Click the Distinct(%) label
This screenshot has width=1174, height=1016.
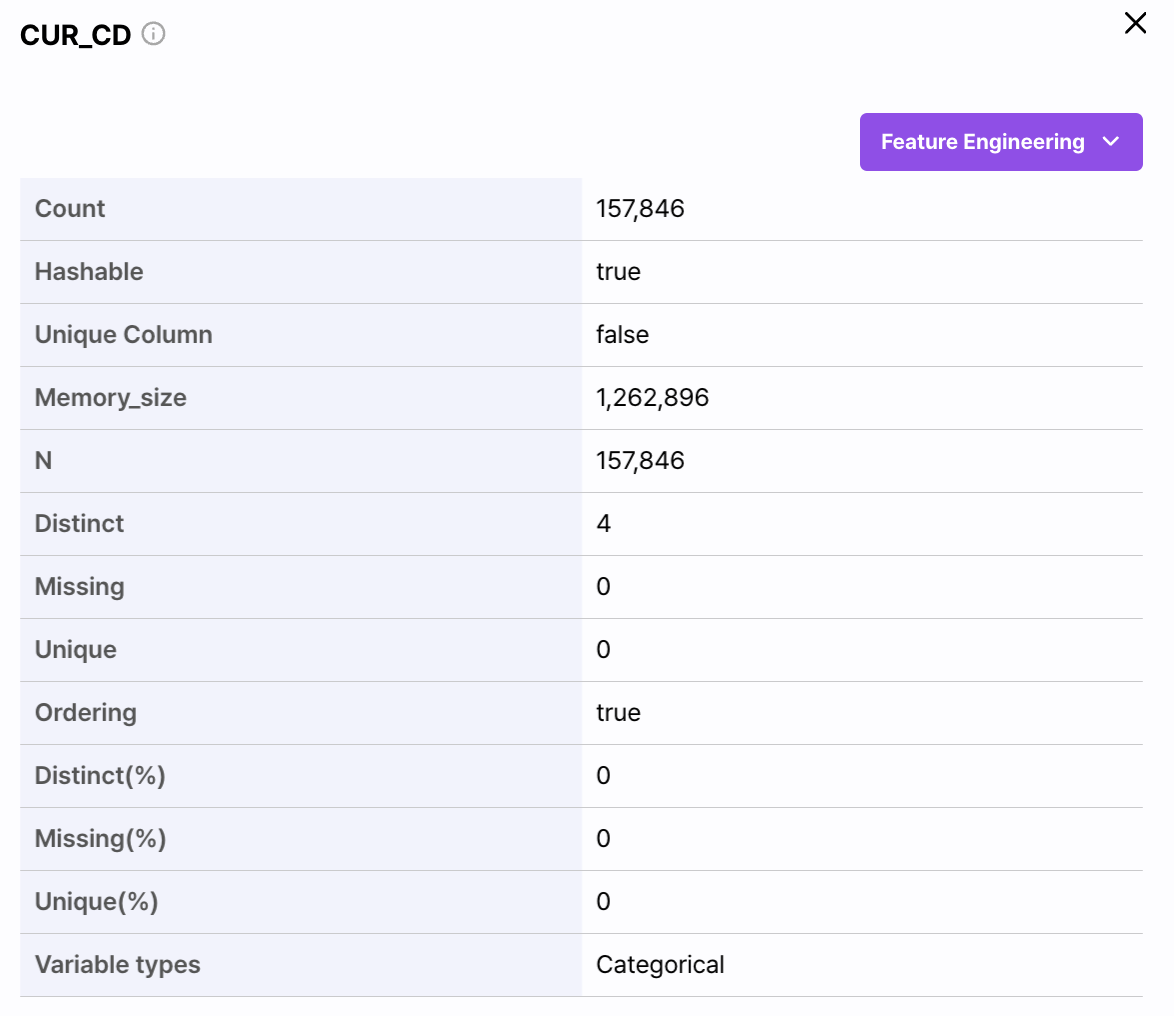(x=100, y=776)
